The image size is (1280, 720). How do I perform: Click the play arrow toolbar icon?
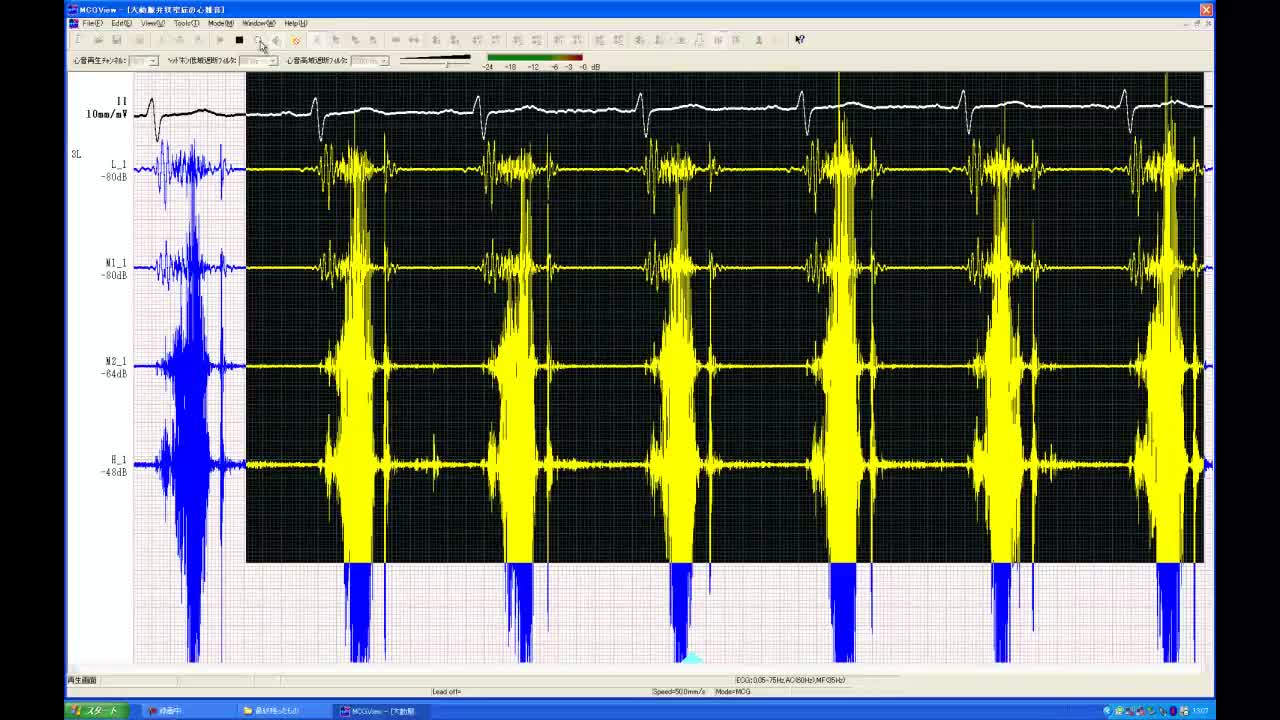tap(220, 40)
